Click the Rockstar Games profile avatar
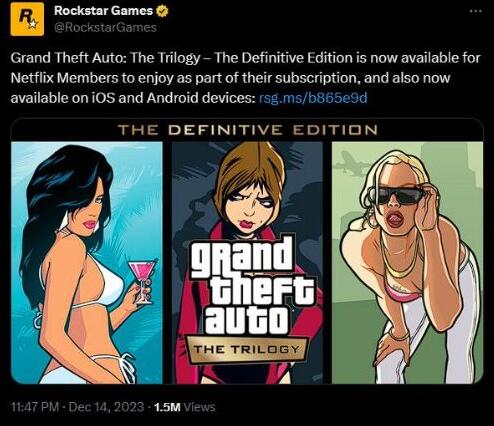 [x=27, y=19]
